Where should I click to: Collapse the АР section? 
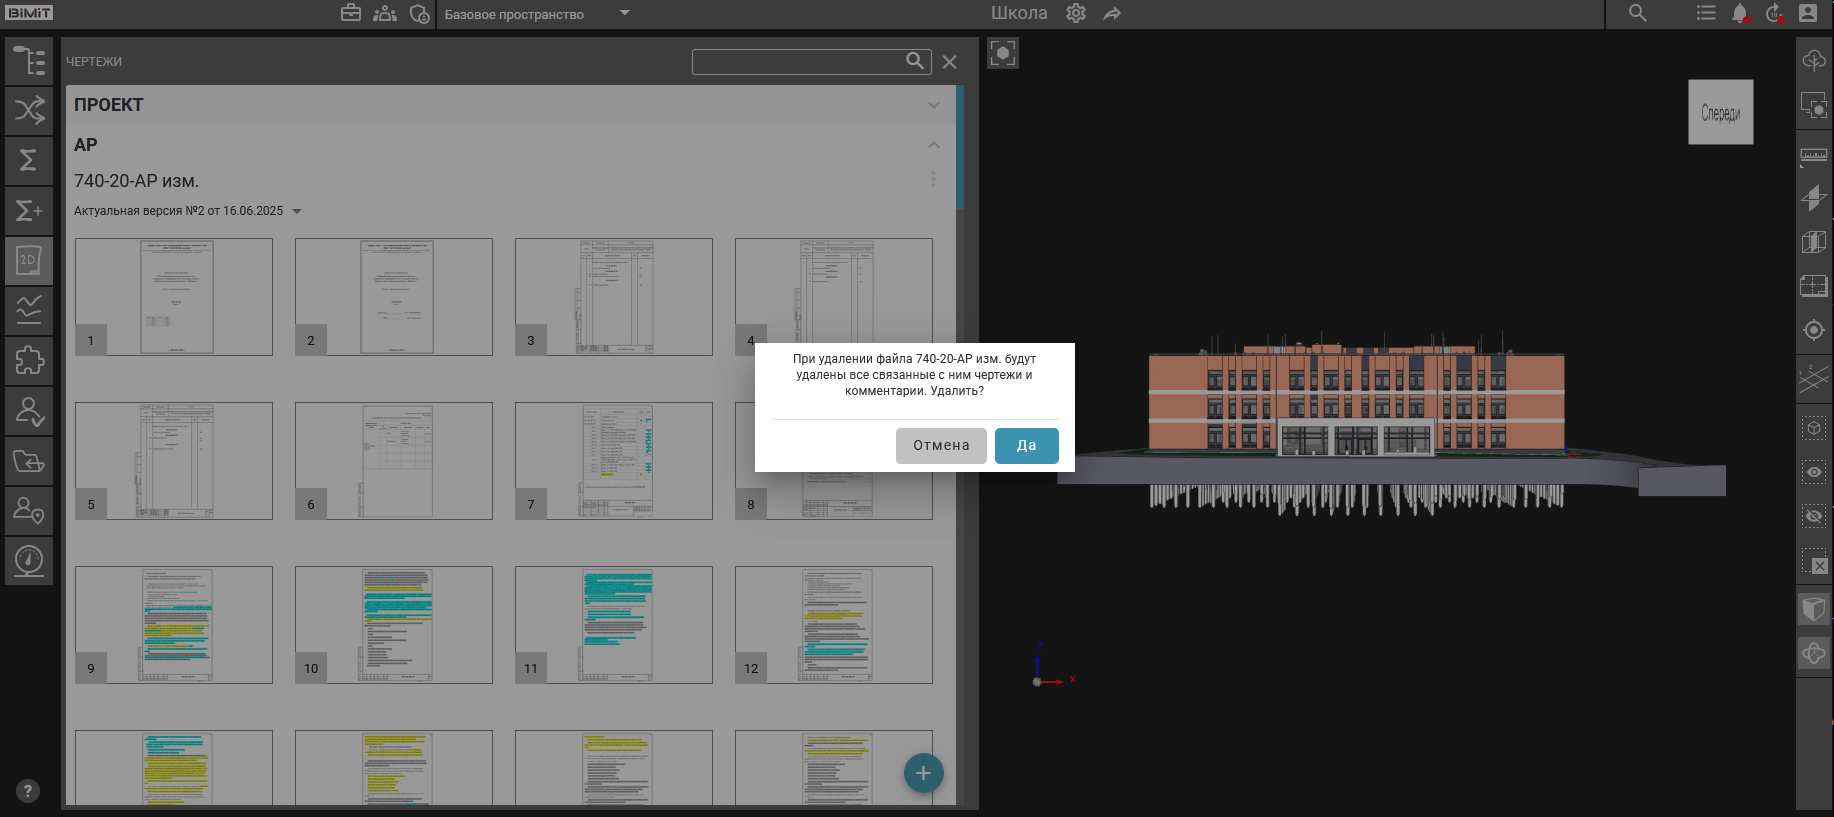pos(933,145)
